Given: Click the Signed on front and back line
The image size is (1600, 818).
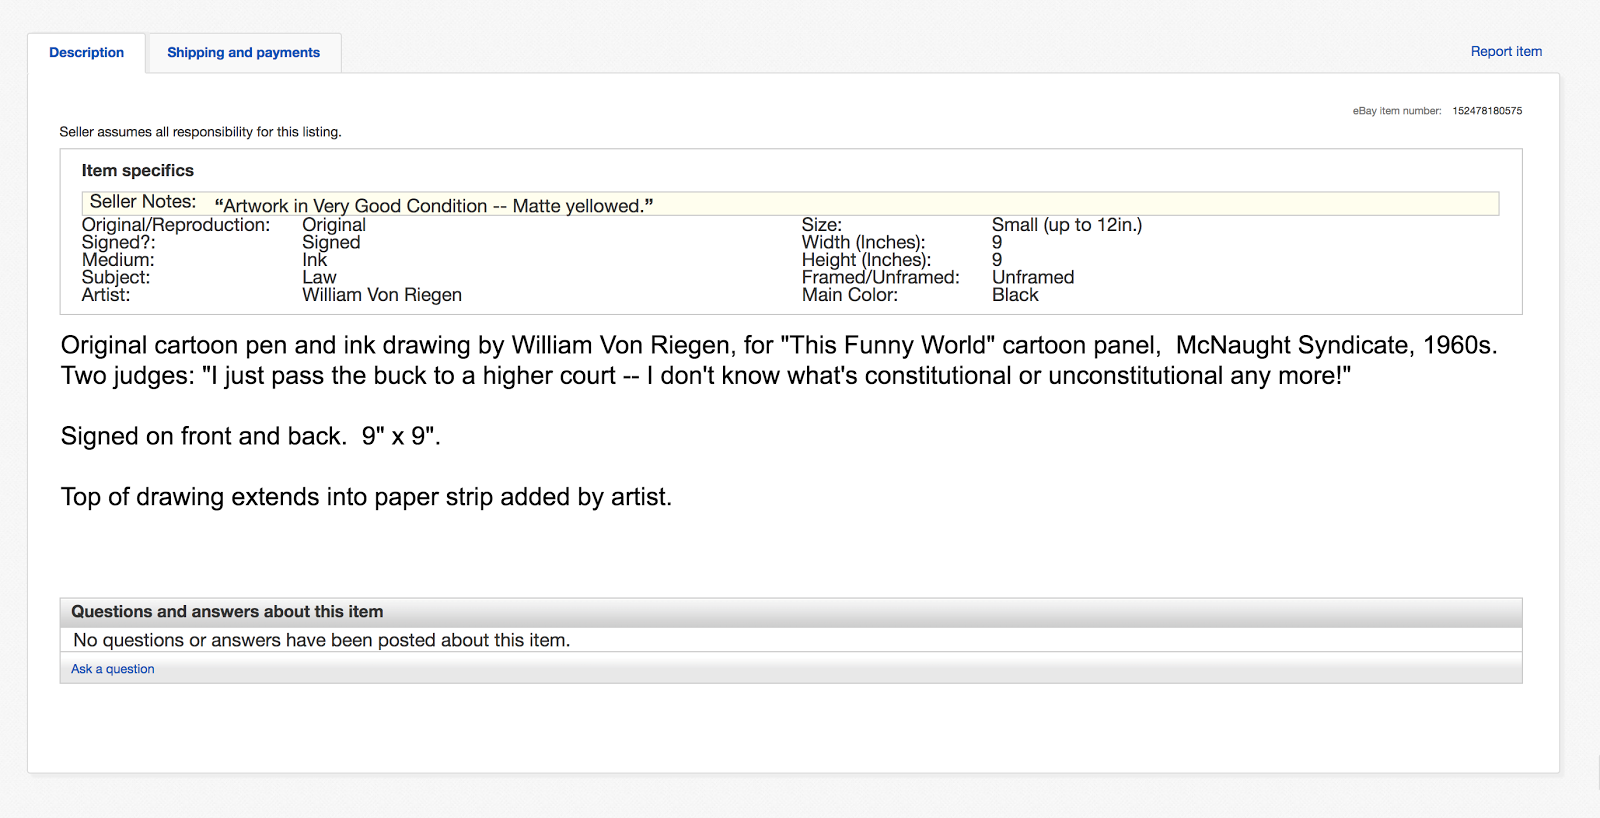Looking at the screenshot, I should 250,436.
